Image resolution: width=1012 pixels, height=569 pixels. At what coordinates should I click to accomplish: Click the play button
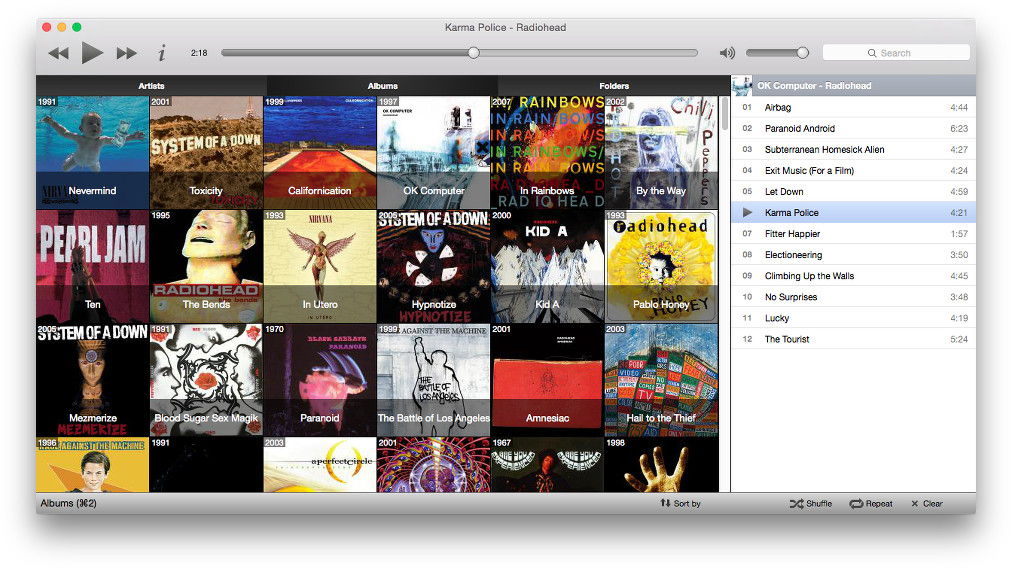[x=92, y=53]
